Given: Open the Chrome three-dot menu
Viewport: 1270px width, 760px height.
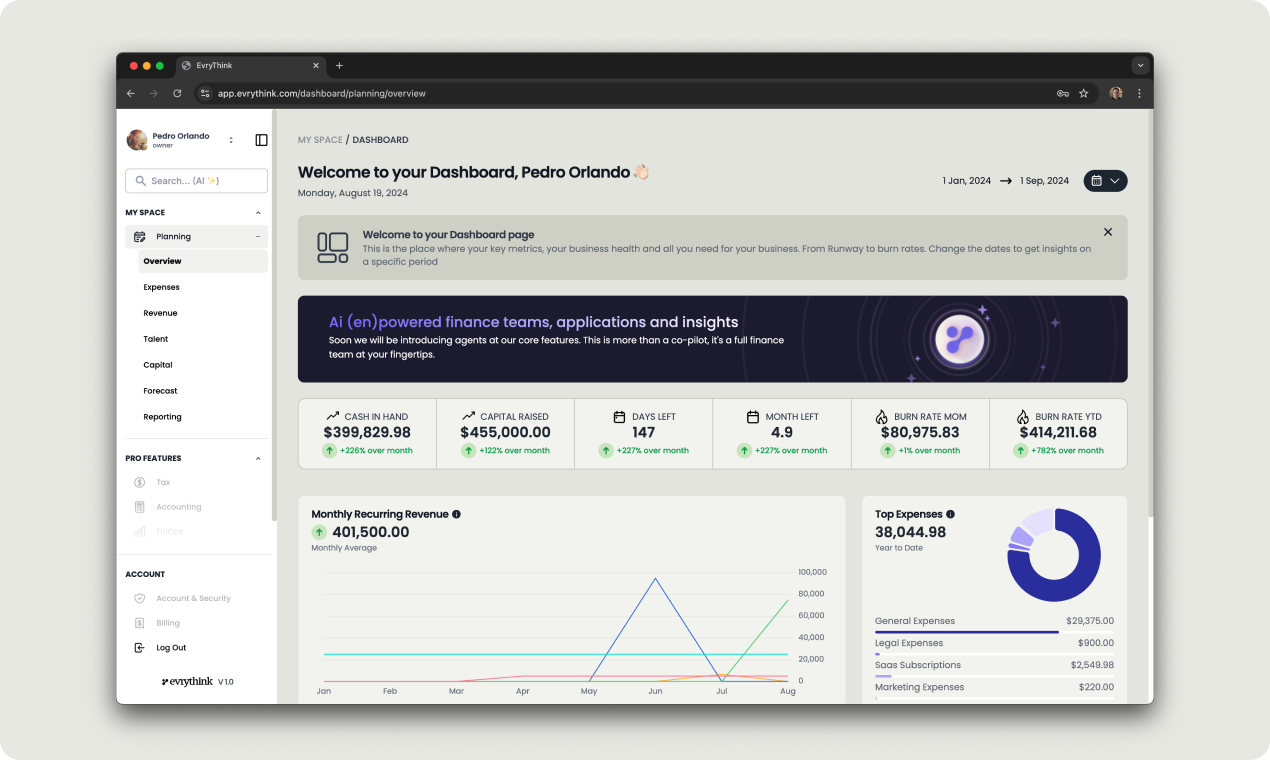Looking at the screenshot, I should (x=1139, y=93).
